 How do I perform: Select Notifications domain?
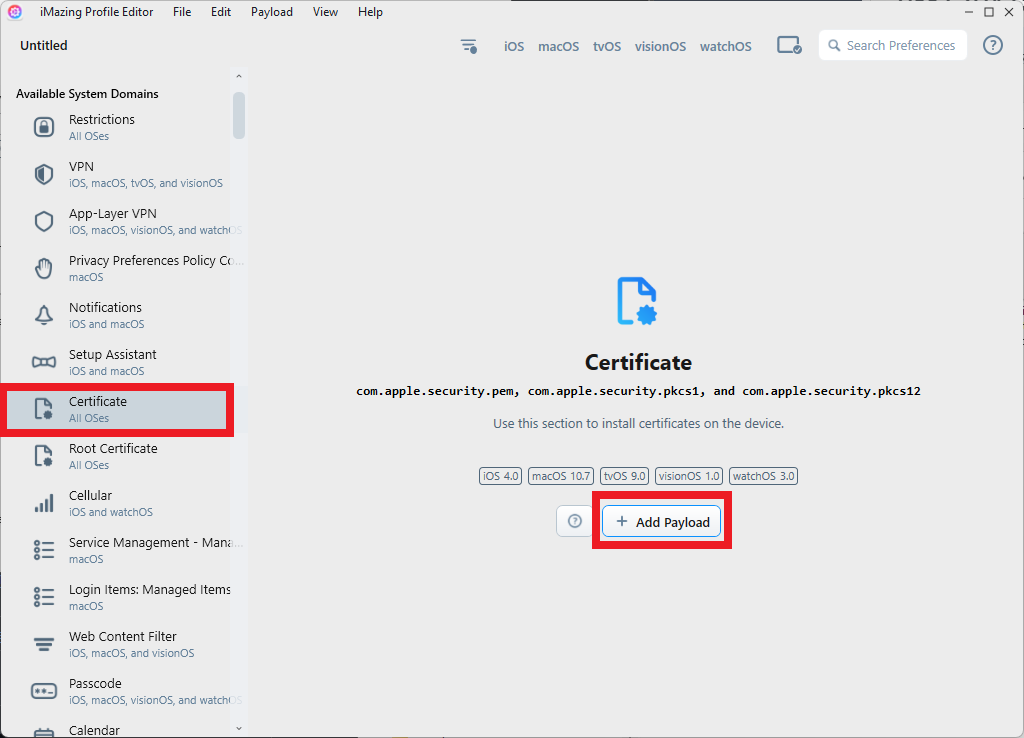coord(116,315)
